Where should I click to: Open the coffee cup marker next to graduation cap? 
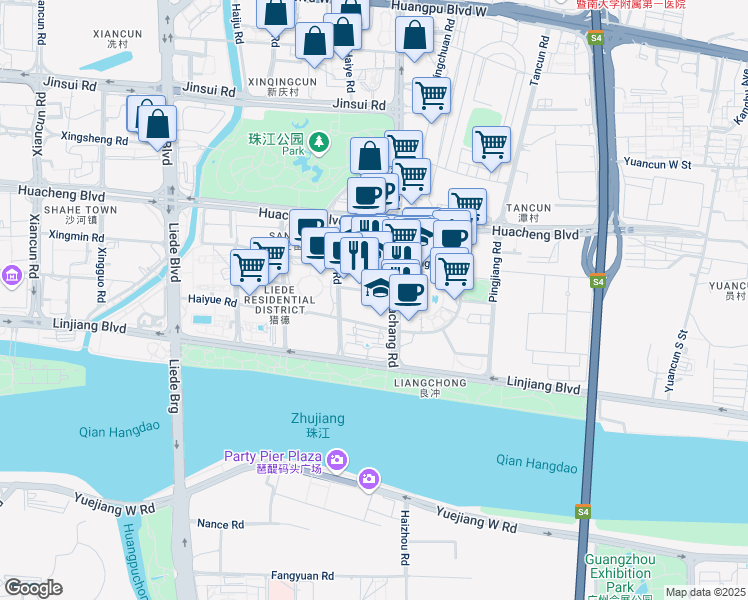click(x=408, y=297)
